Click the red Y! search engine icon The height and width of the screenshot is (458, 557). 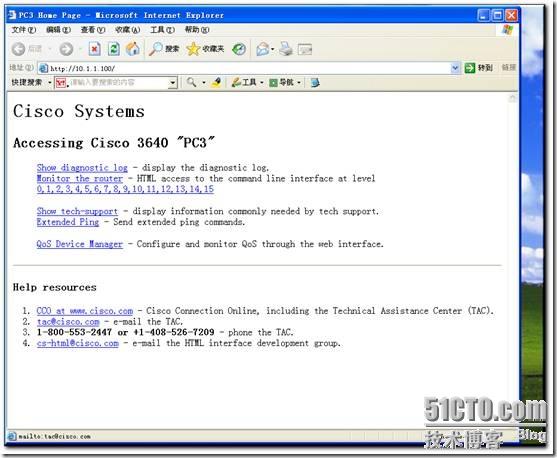61,83
